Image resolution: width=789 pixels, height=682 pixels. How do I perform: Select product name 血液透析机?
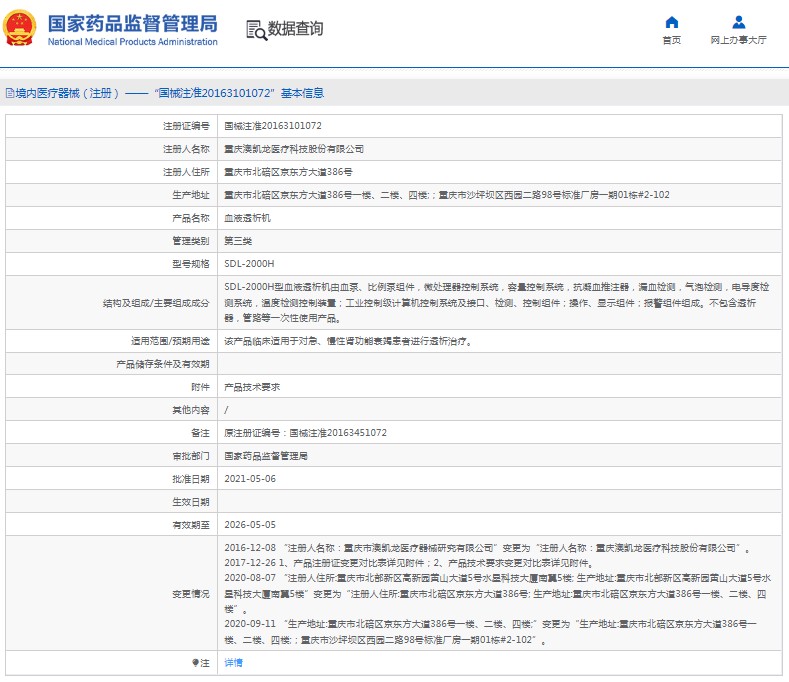[x=248, y=218]
